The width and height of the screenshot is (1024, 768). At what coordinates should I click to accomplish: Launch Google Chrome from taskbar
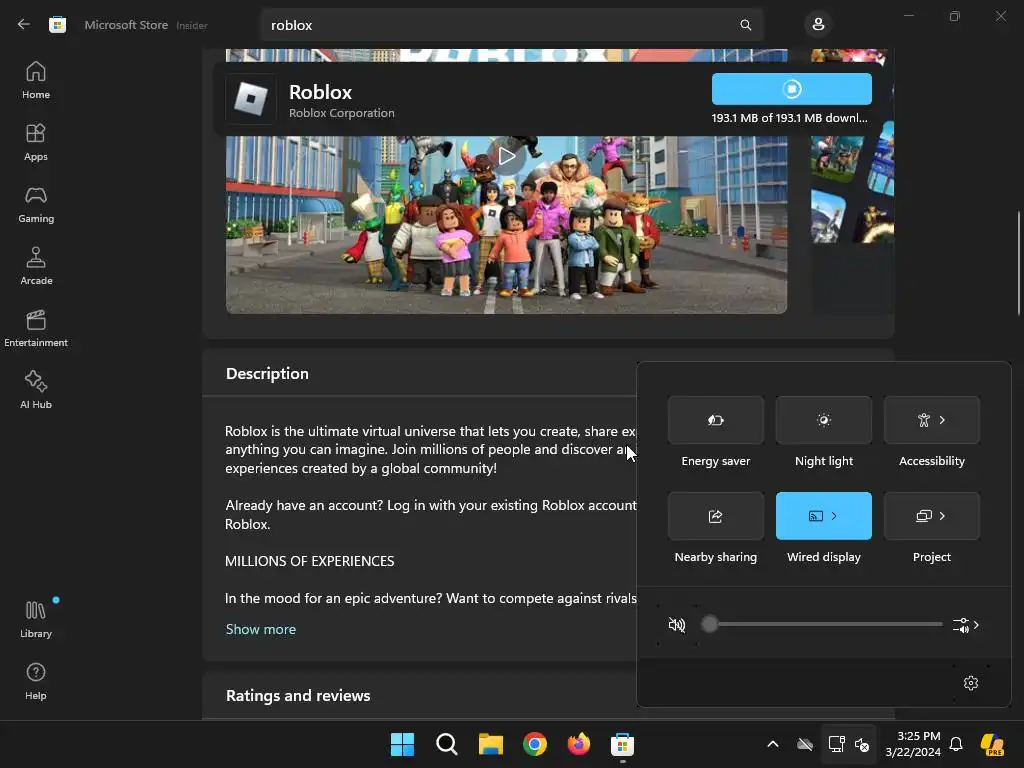click(x=535, y=744)
